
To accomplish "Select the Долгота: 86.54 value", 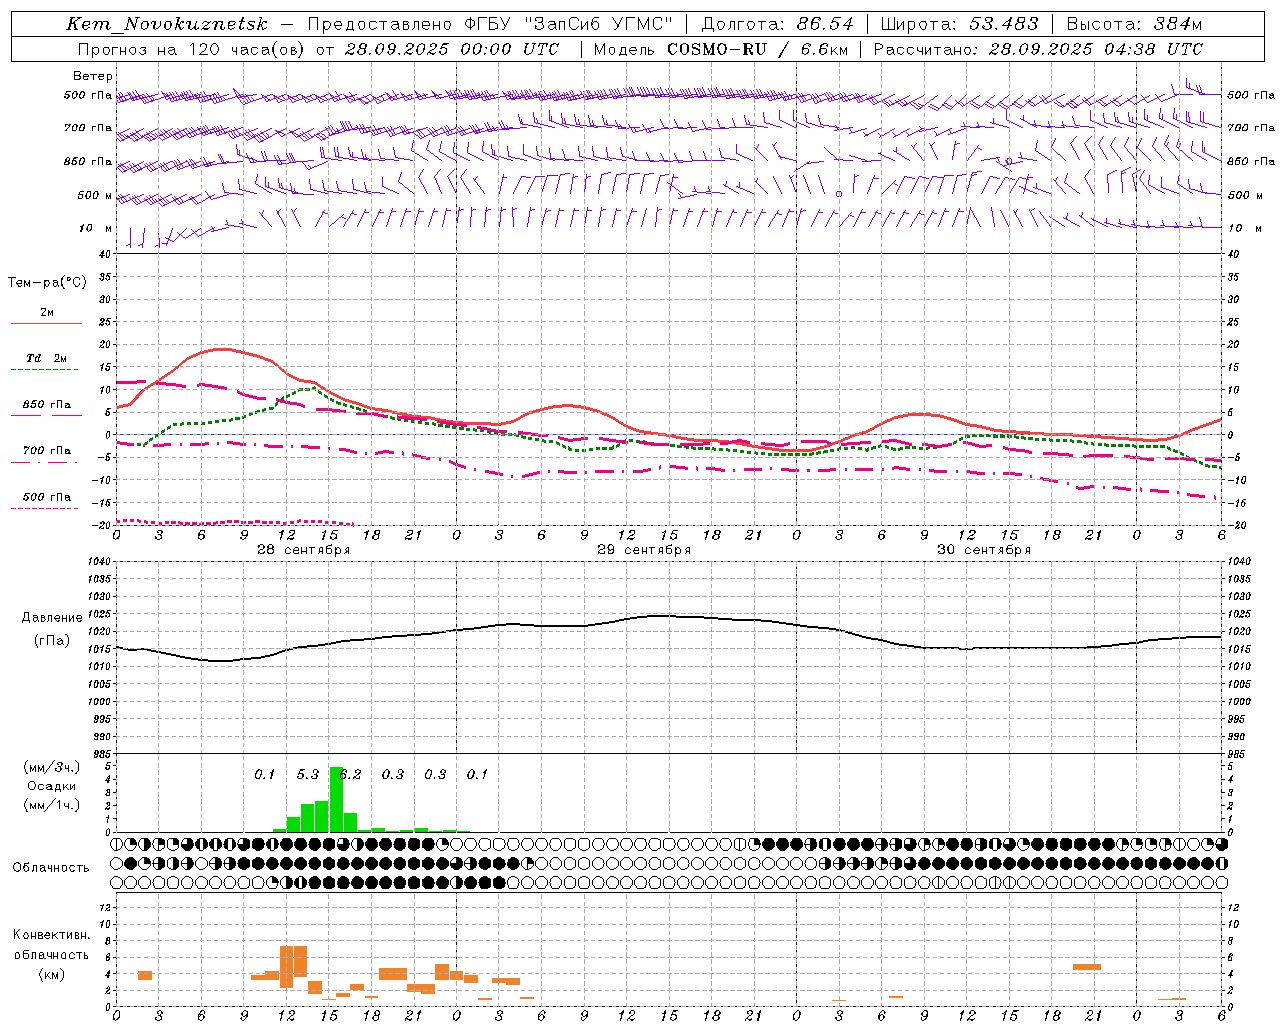I will 777,24.
